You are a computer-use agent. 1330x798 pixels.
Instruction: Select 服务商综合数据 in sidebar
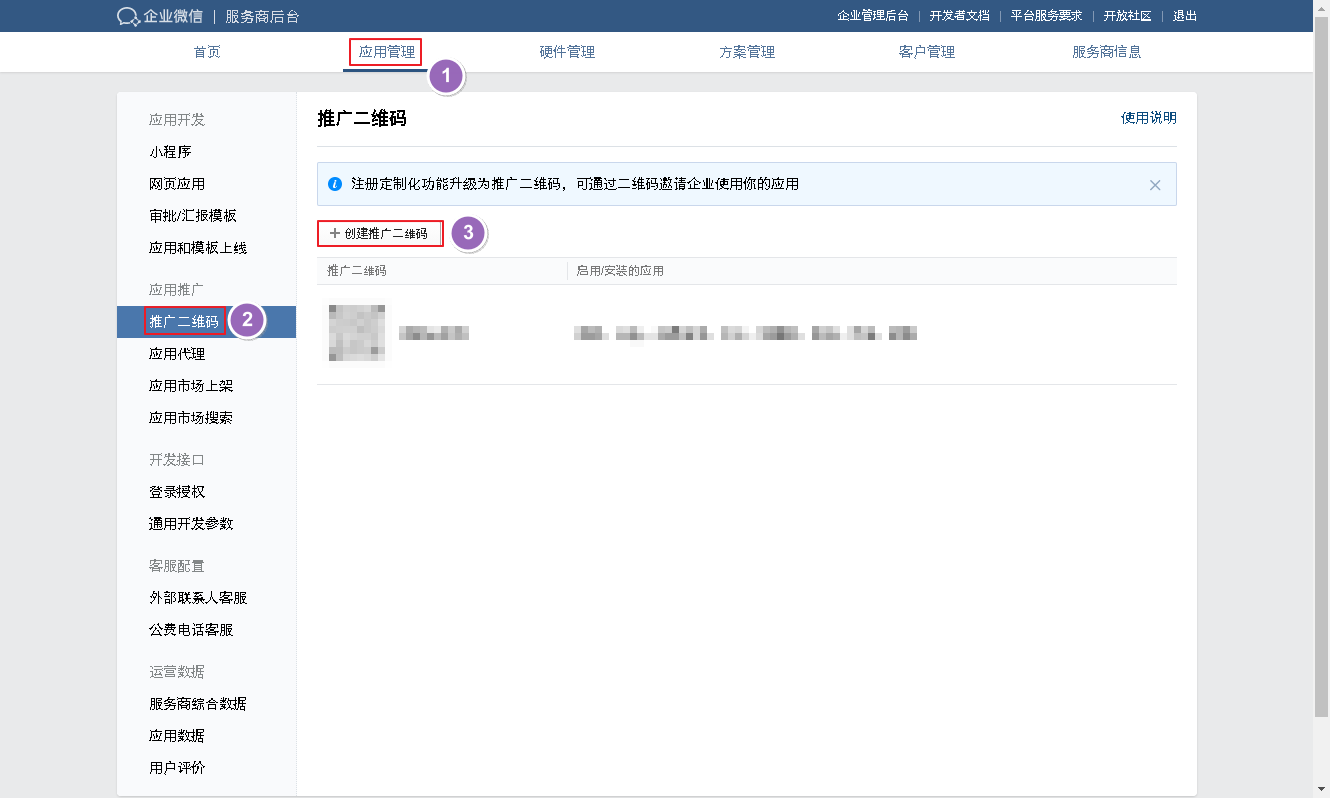click(198, 704)
